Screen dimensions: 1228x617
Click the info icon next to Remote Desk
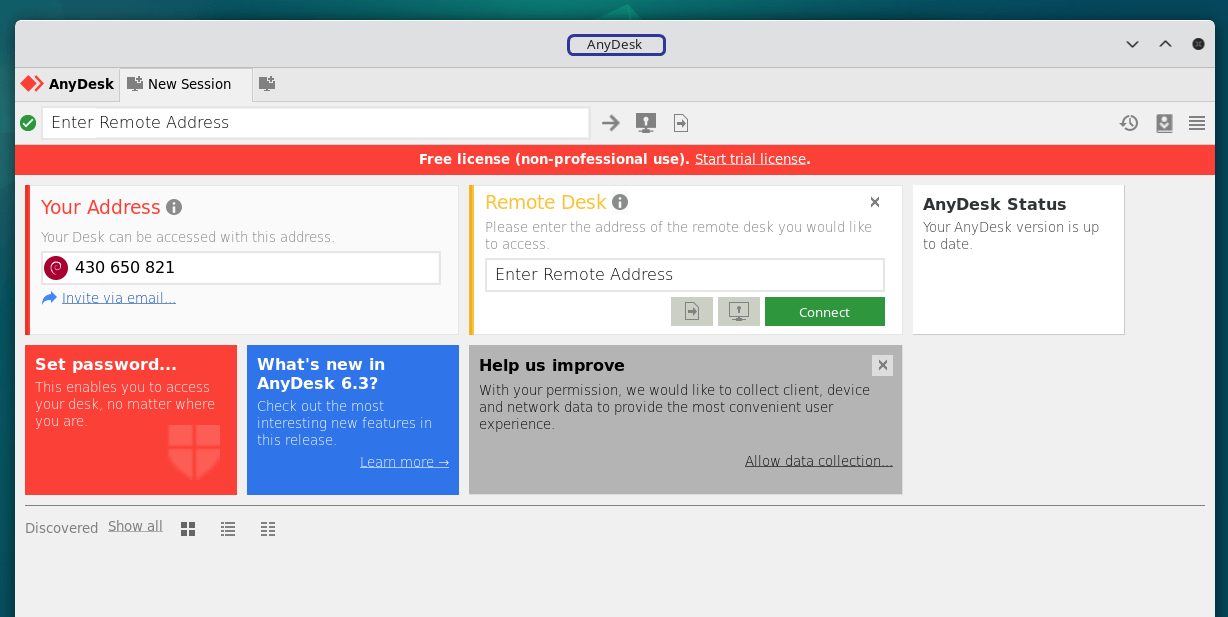tap(620, 202)
